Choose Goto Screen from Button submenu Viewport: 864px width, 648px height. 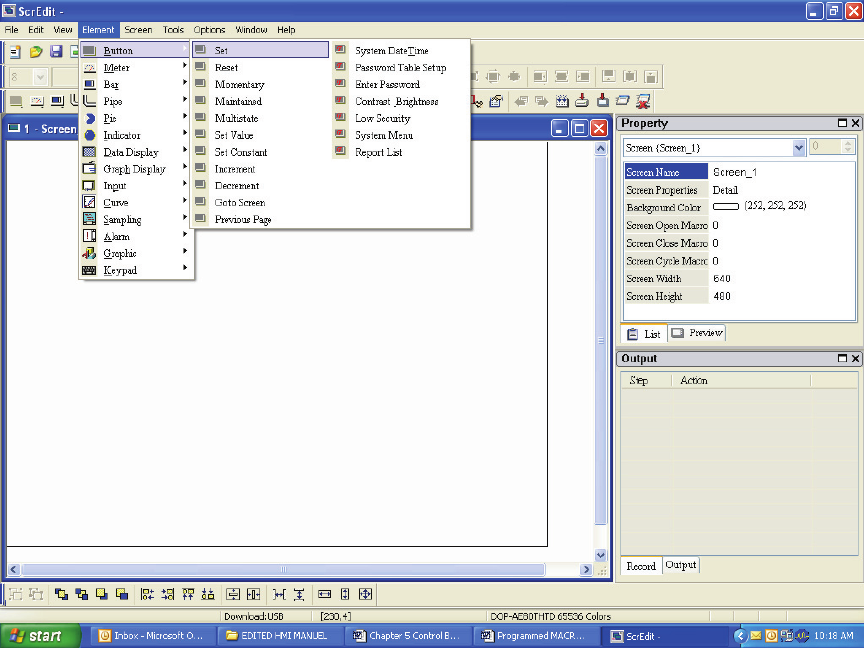(239, 203)
